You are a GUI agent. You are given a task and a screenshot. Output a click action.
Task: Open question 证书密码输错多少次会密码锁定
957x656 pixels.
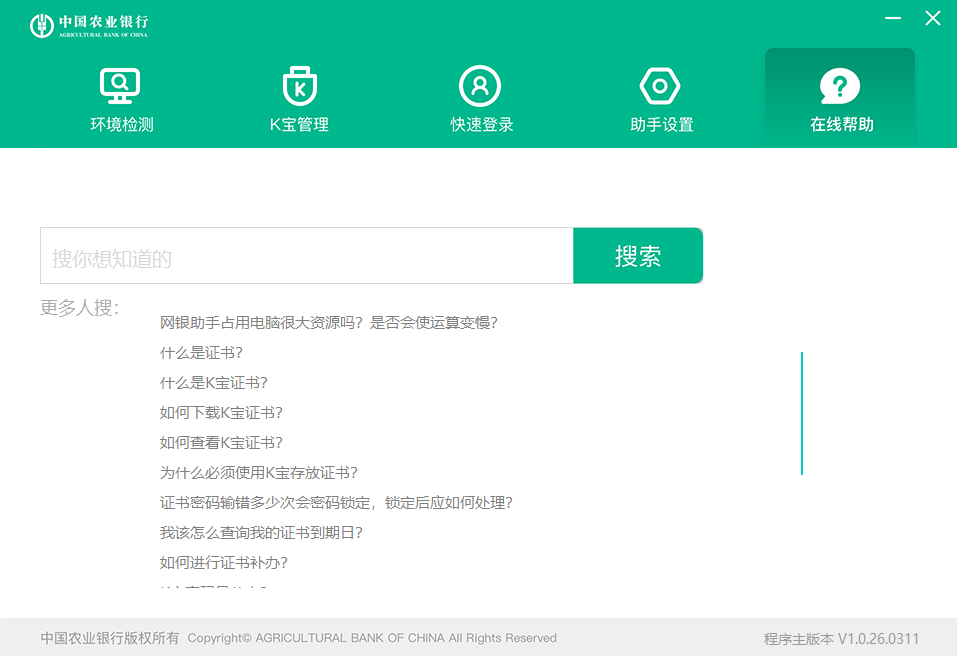(336, 502)
